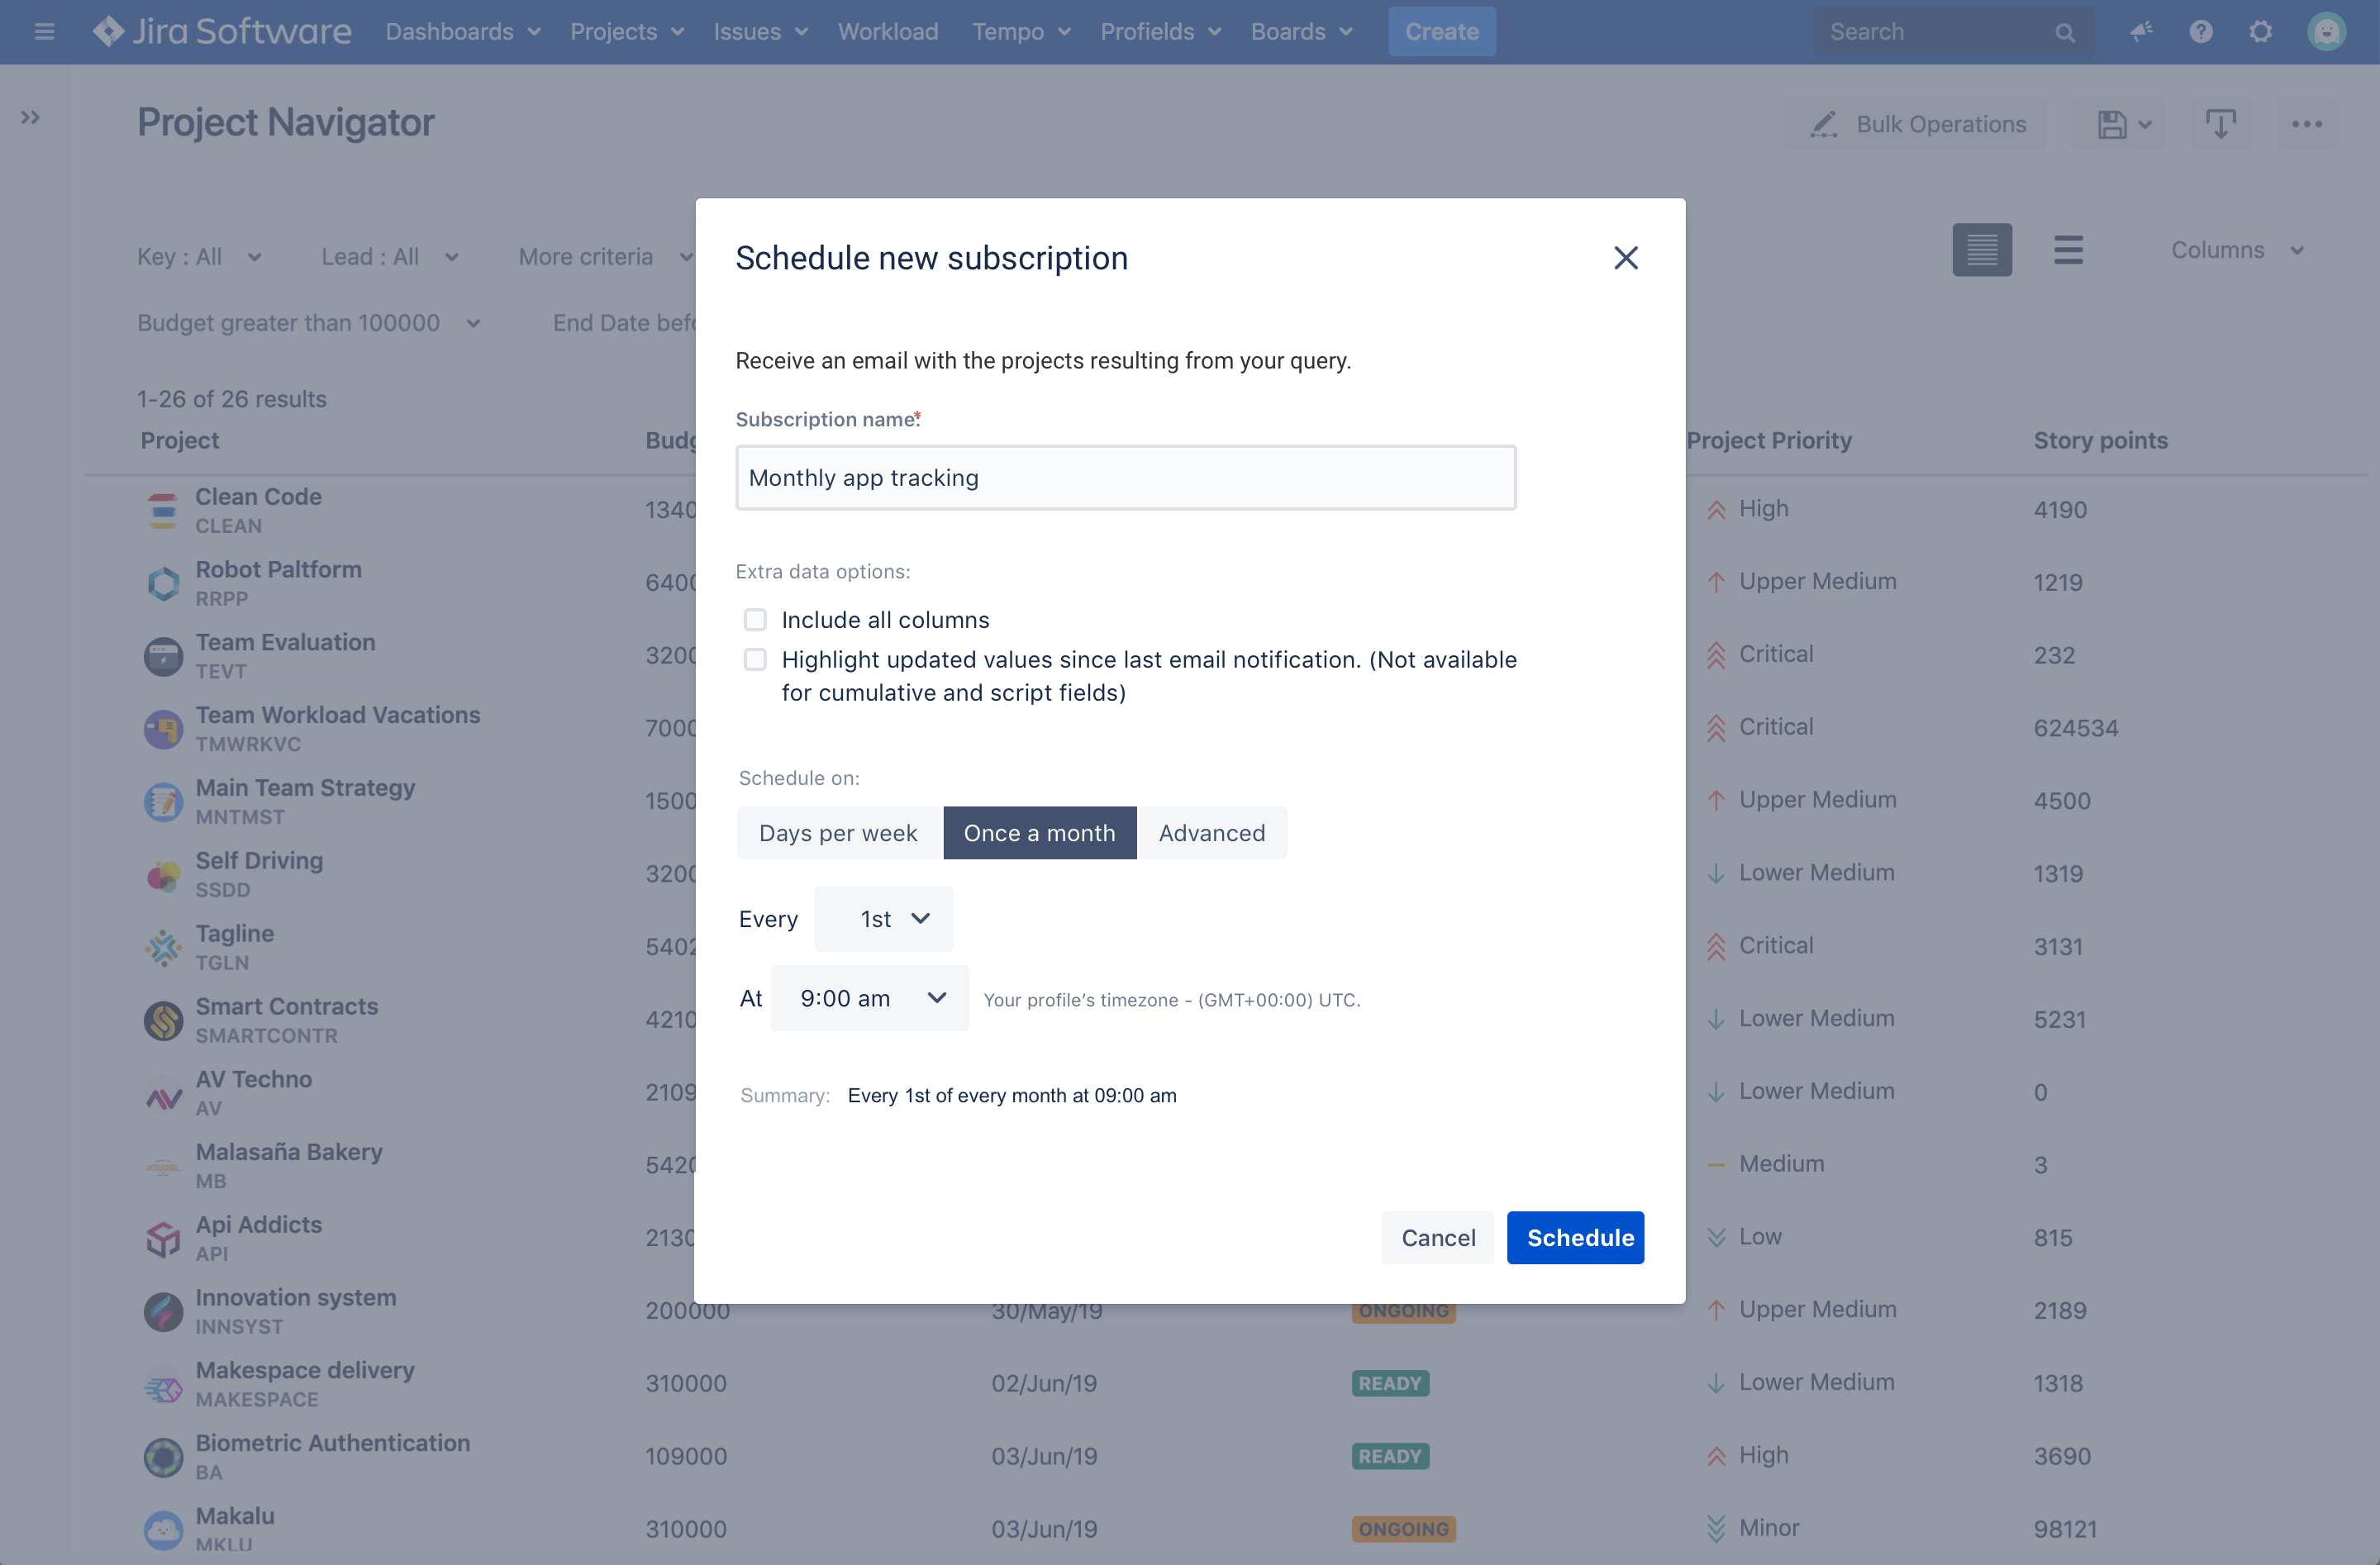Click the announcements megaphone icon

pyautogui.click(x=2141, y=31)
